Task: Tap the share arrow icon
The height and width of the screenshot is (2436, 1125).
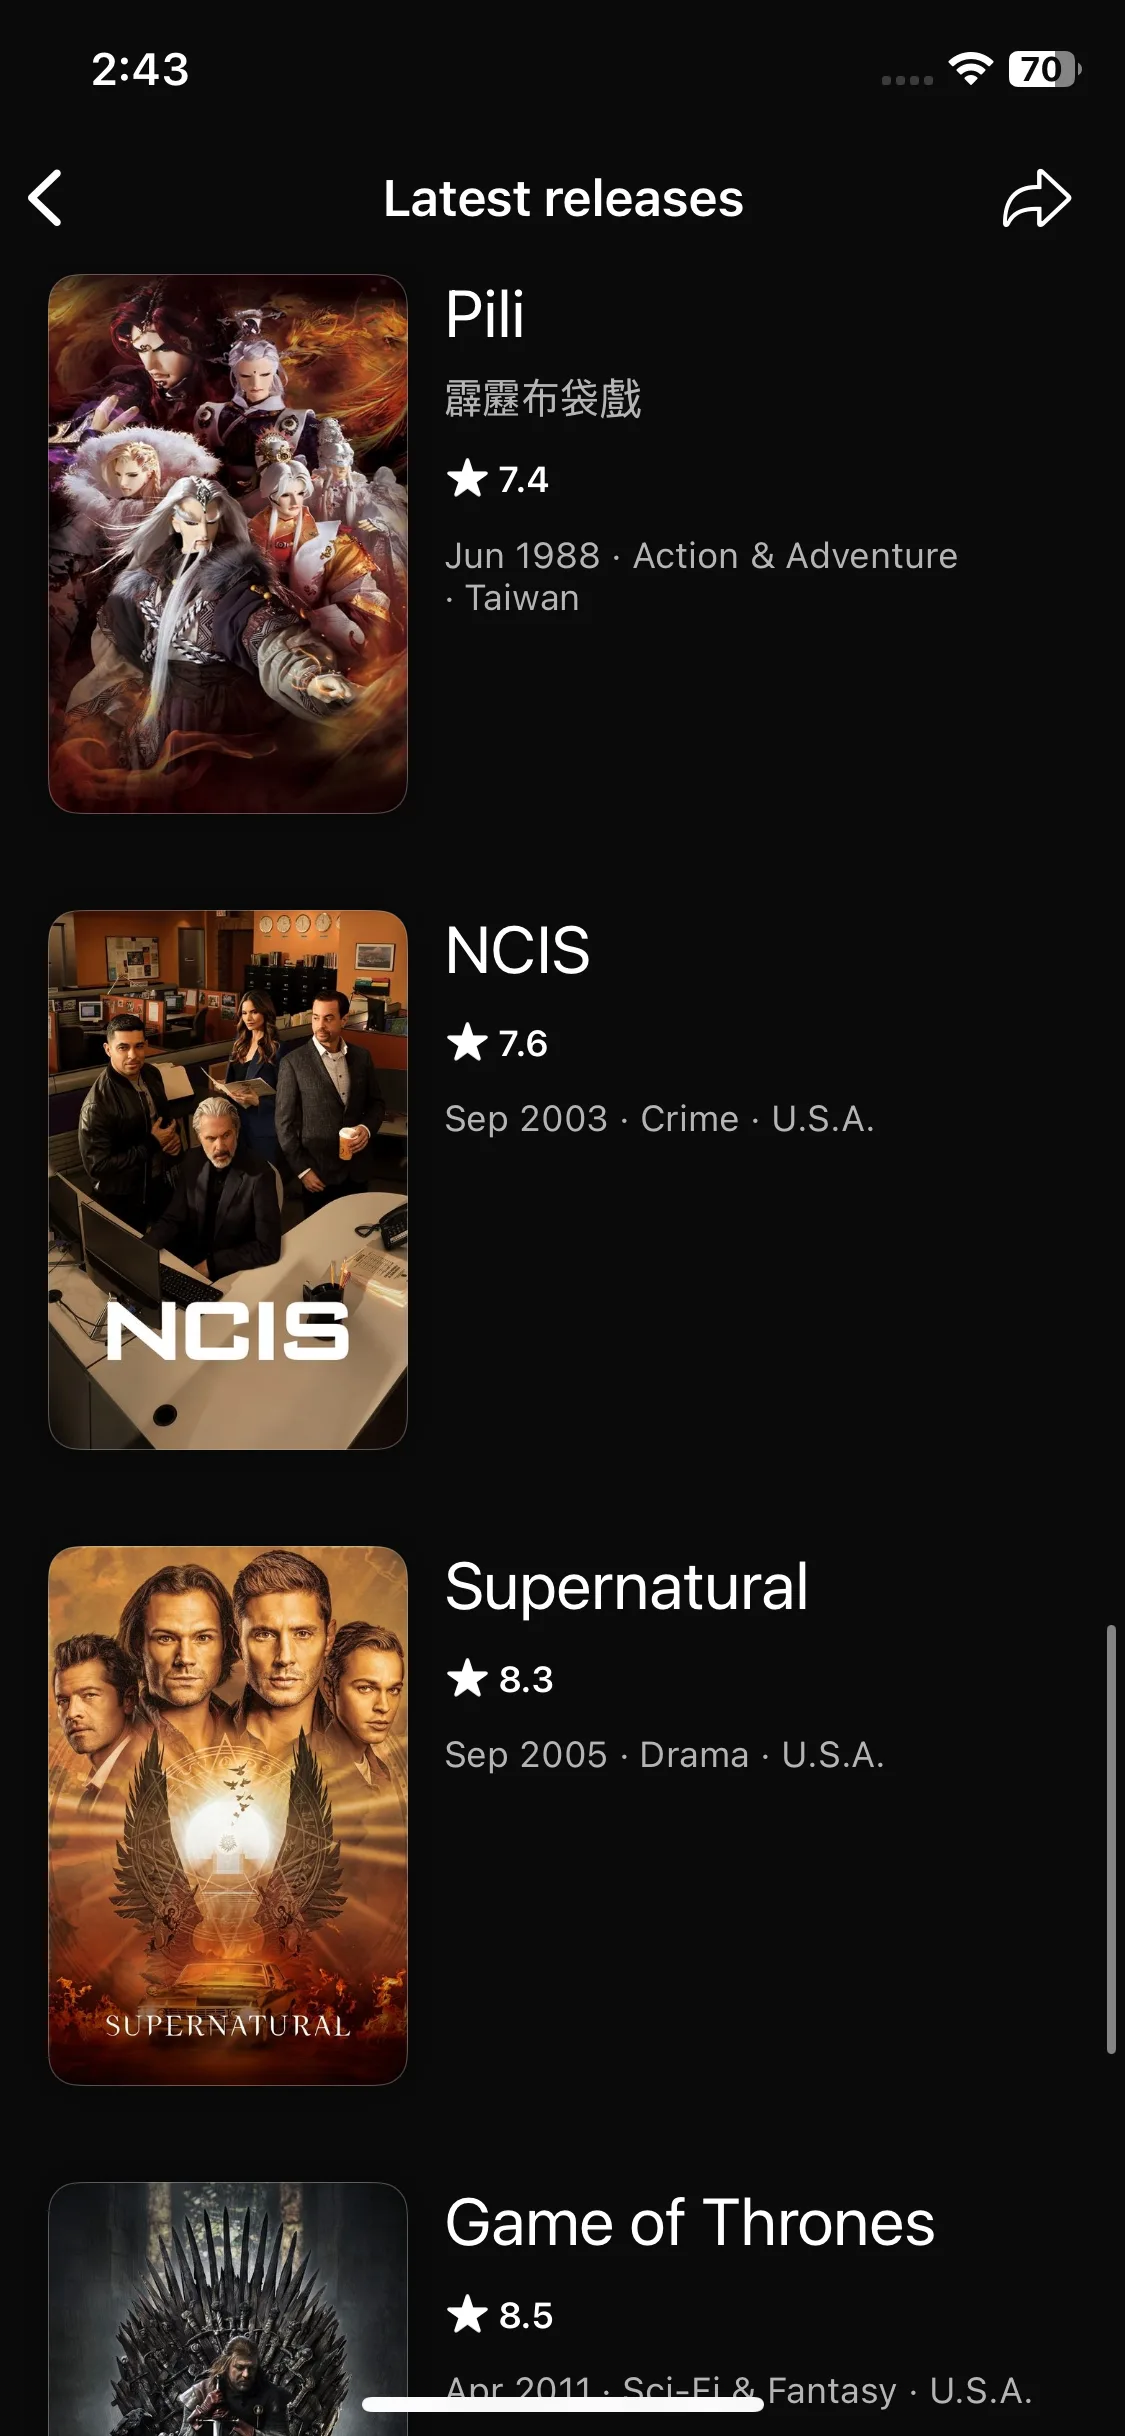Action: (x=1037, y=198)
